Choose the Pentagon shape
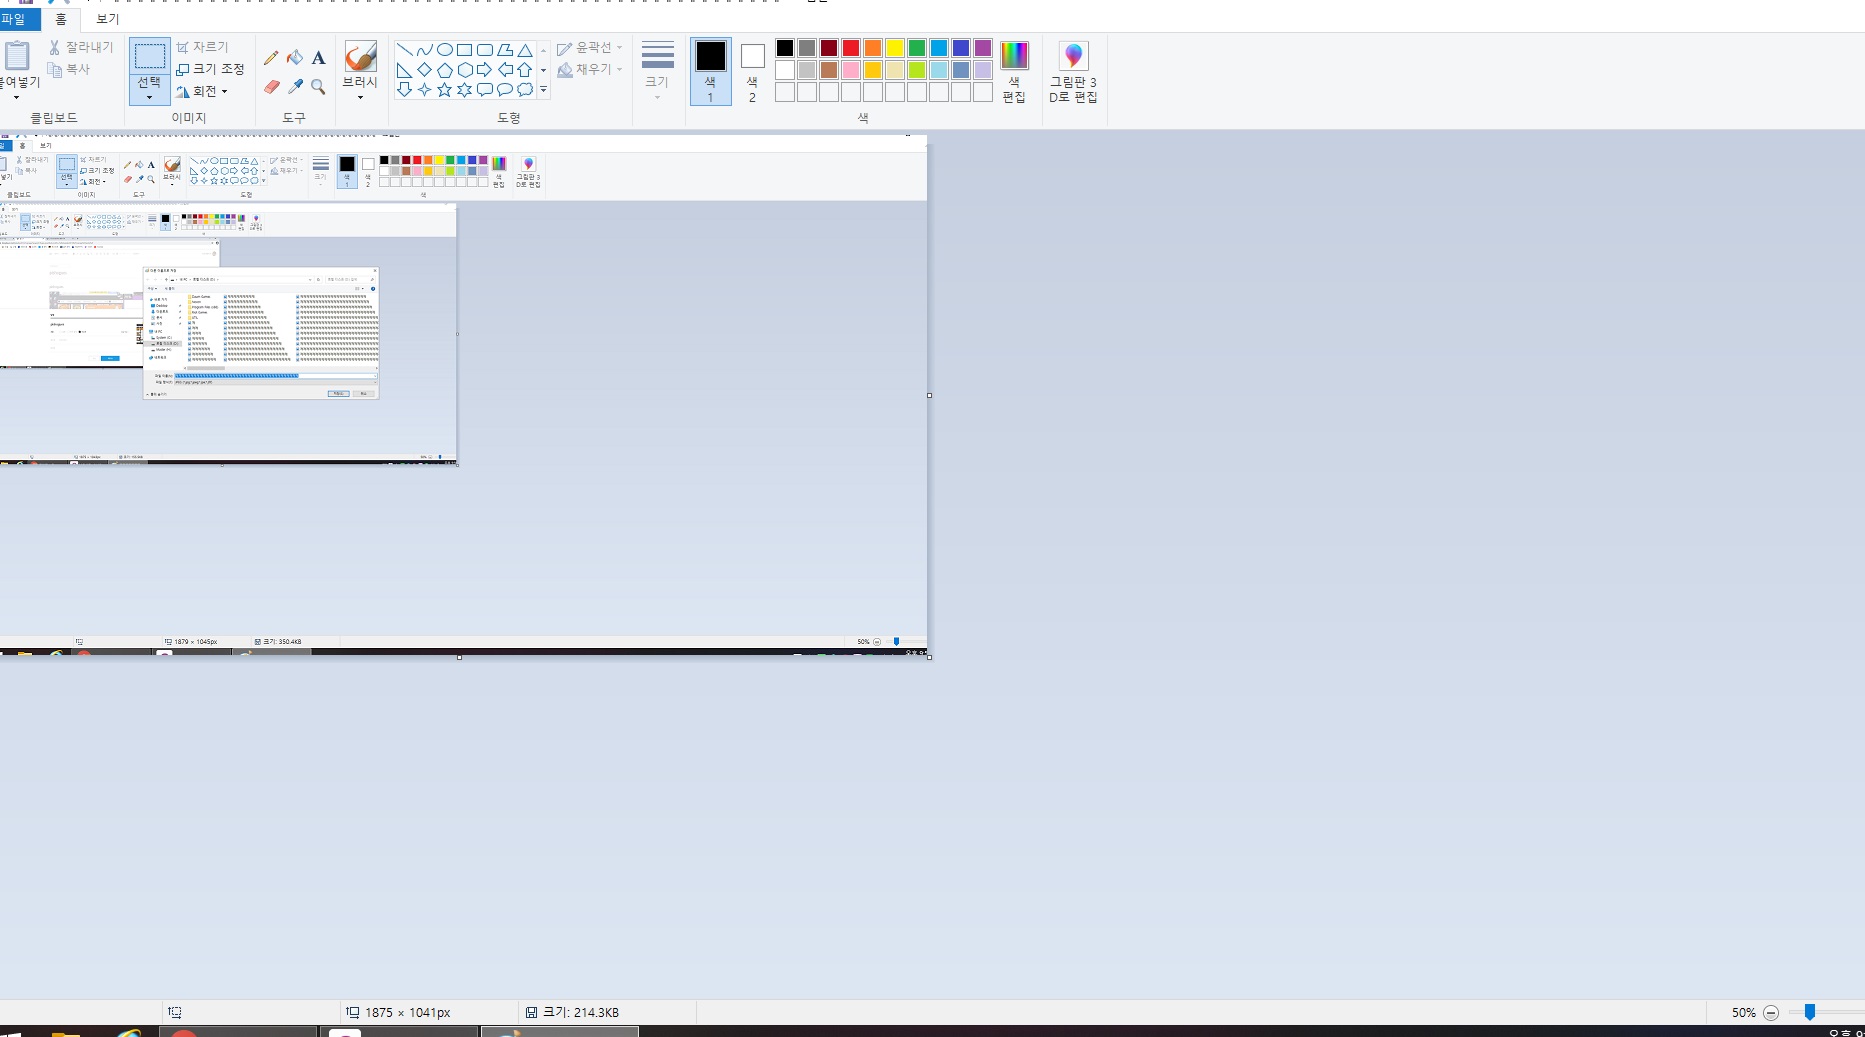The image size is (1865, 1037). [x=444, y=69]
